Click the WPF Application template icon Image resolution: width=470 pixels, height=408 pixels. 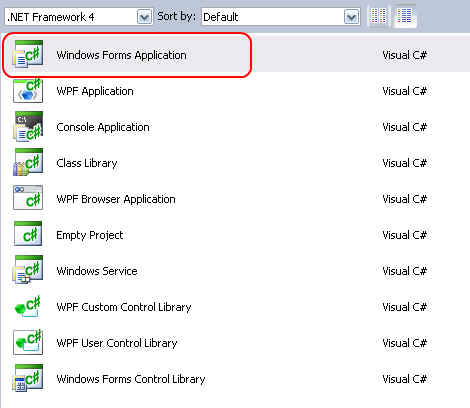pos(28,90)
